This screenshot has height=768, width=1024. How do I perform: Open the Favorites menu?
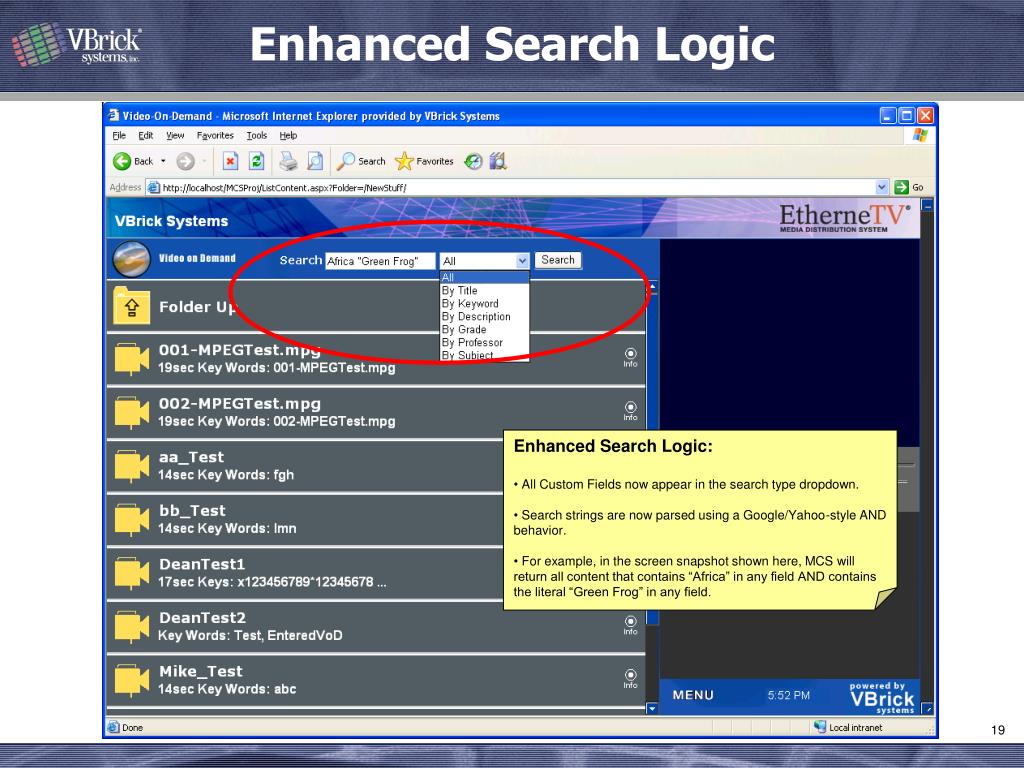(x=215, y=135)
